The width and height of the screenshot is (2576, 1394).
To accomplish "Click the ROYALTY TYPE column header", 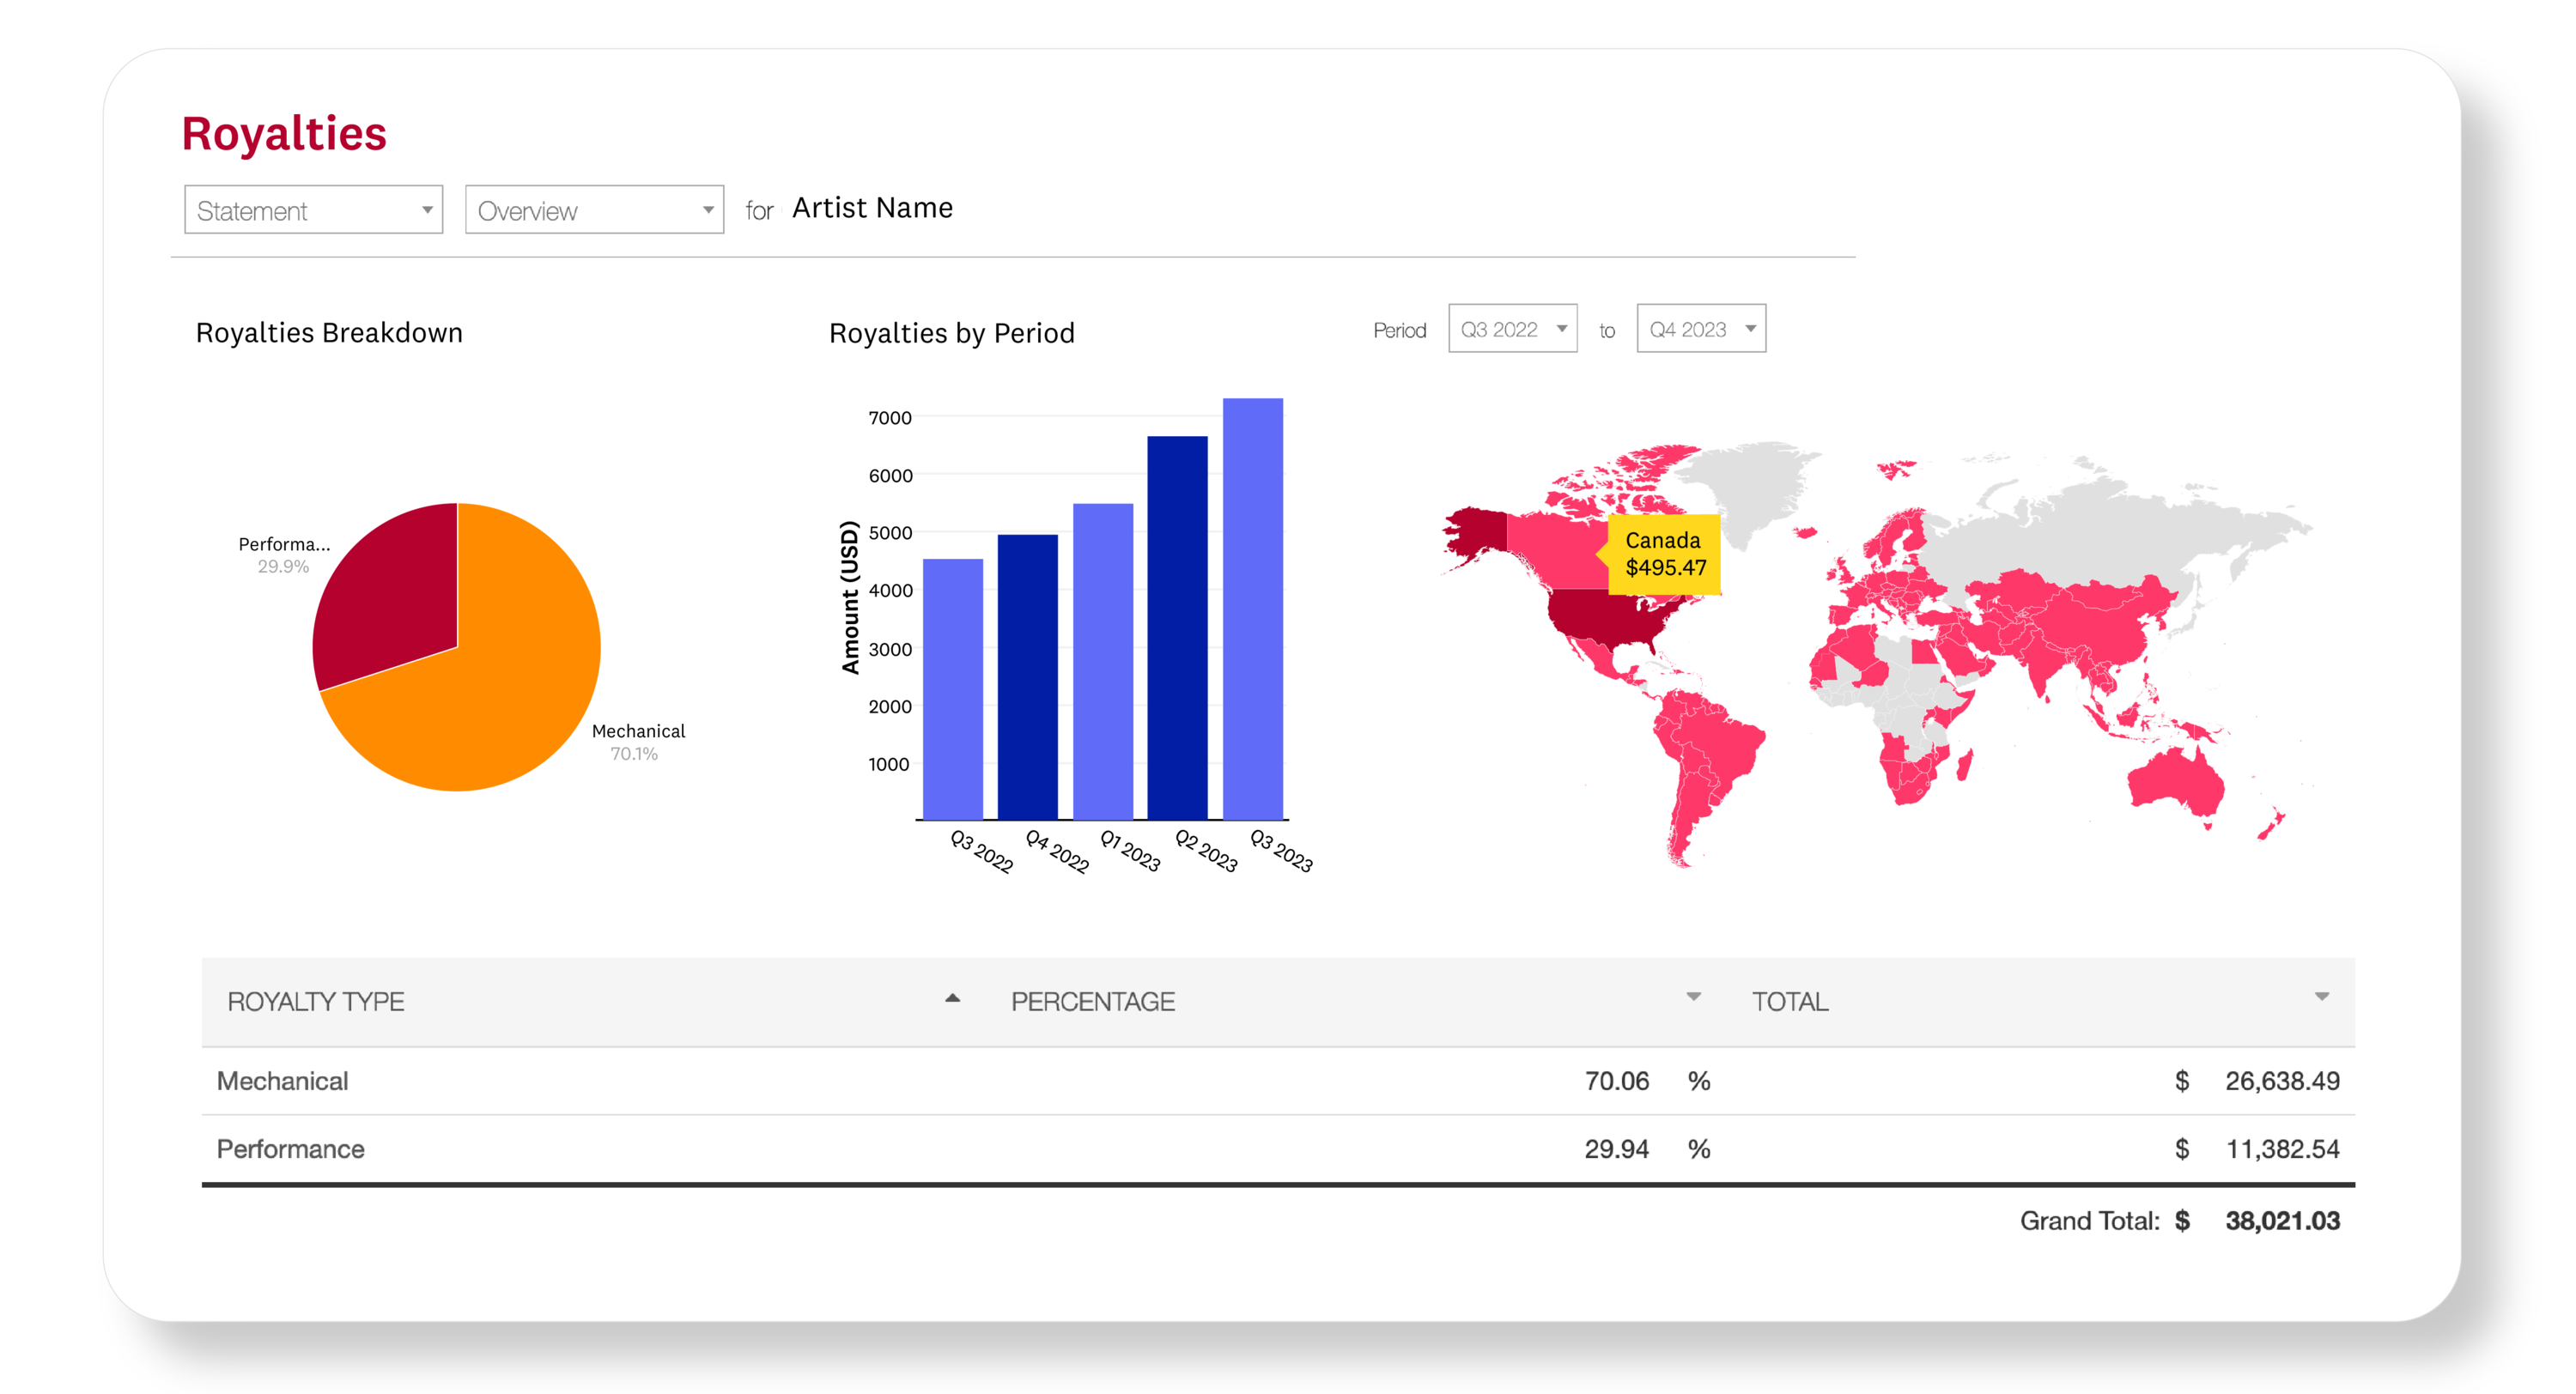I will pos(316,1001).
